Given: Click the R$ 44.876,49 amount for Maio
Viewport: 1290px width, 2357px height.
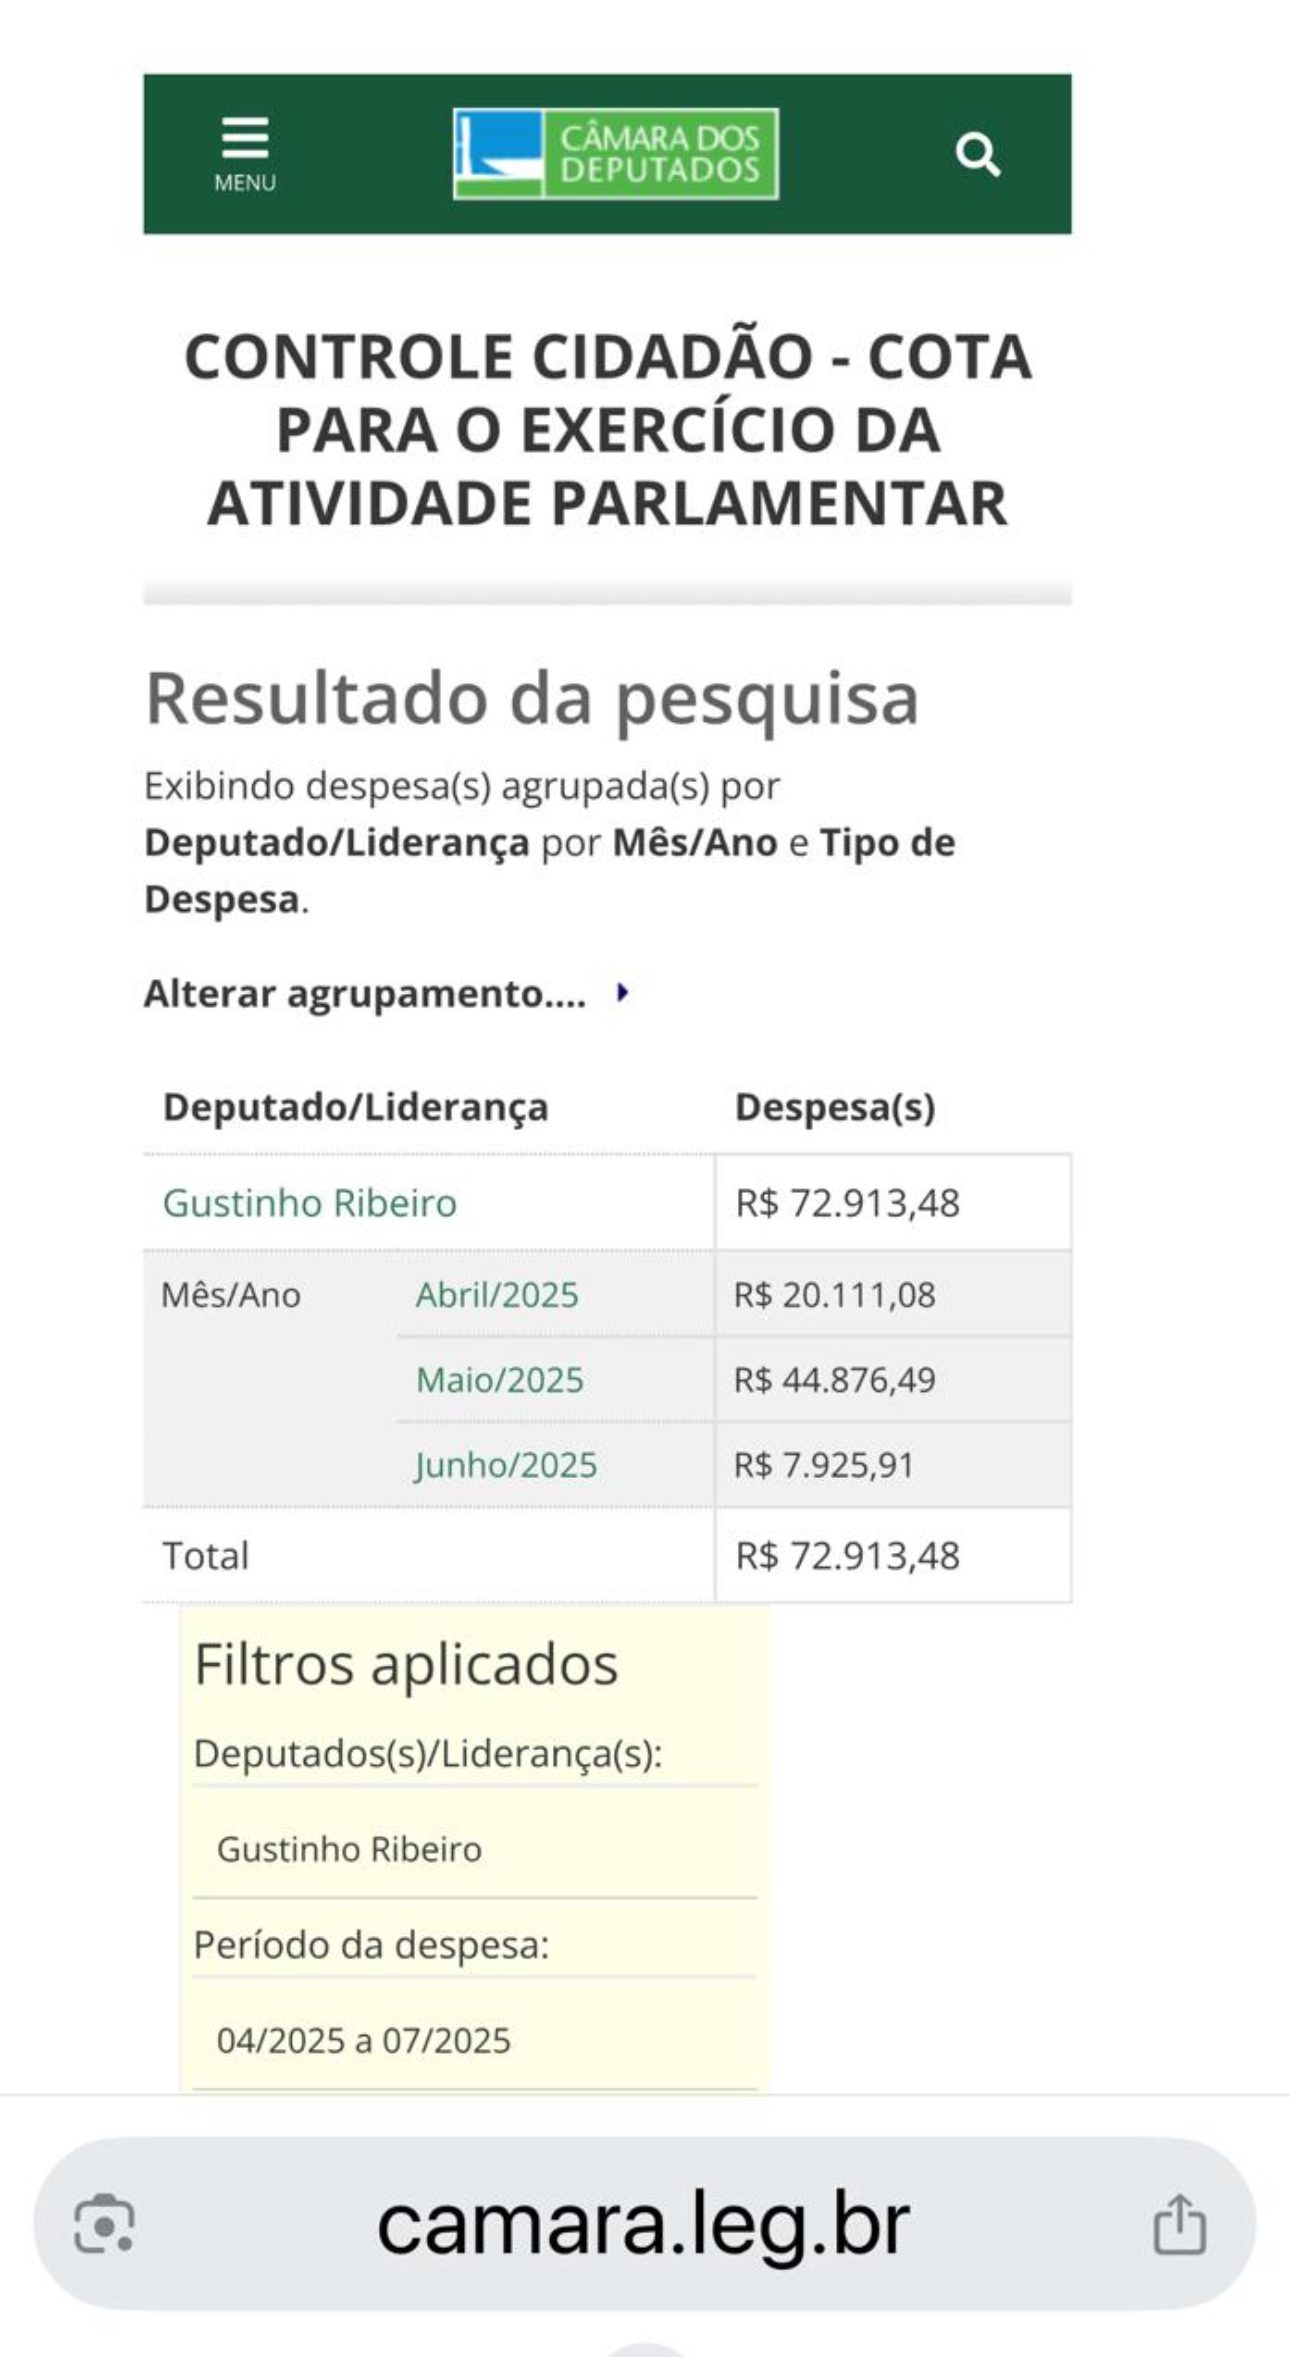Looking at the screenshot, I should point(835,1380).
